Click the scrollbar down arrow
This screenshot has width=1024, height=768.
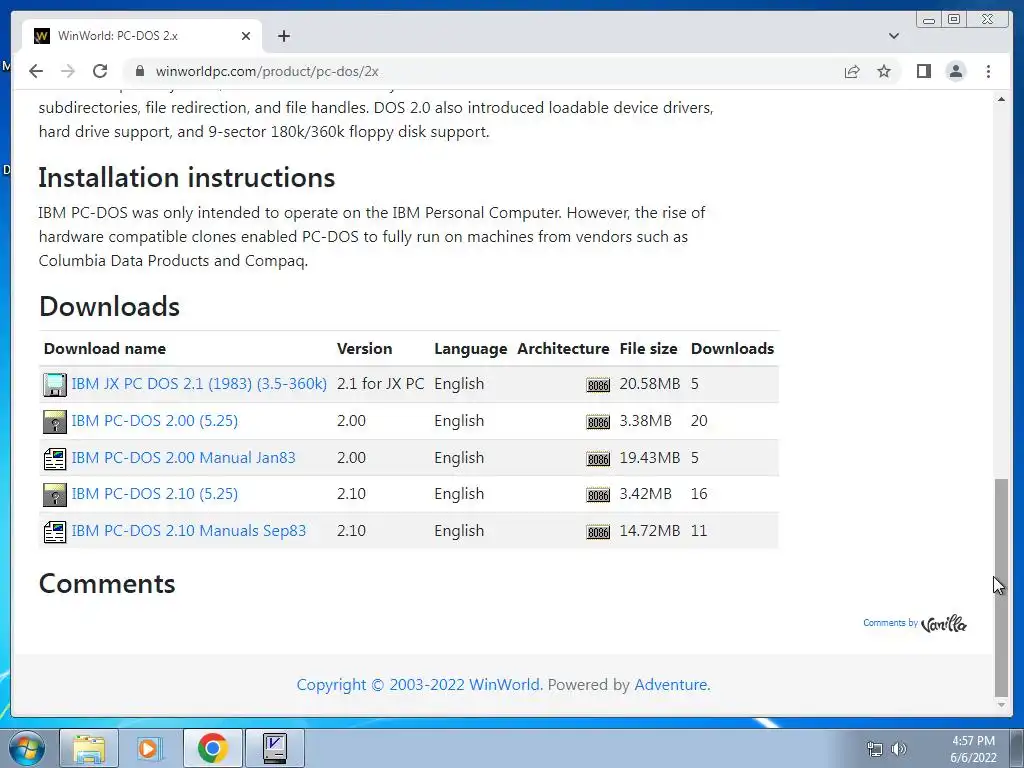tap(1001, 705)
